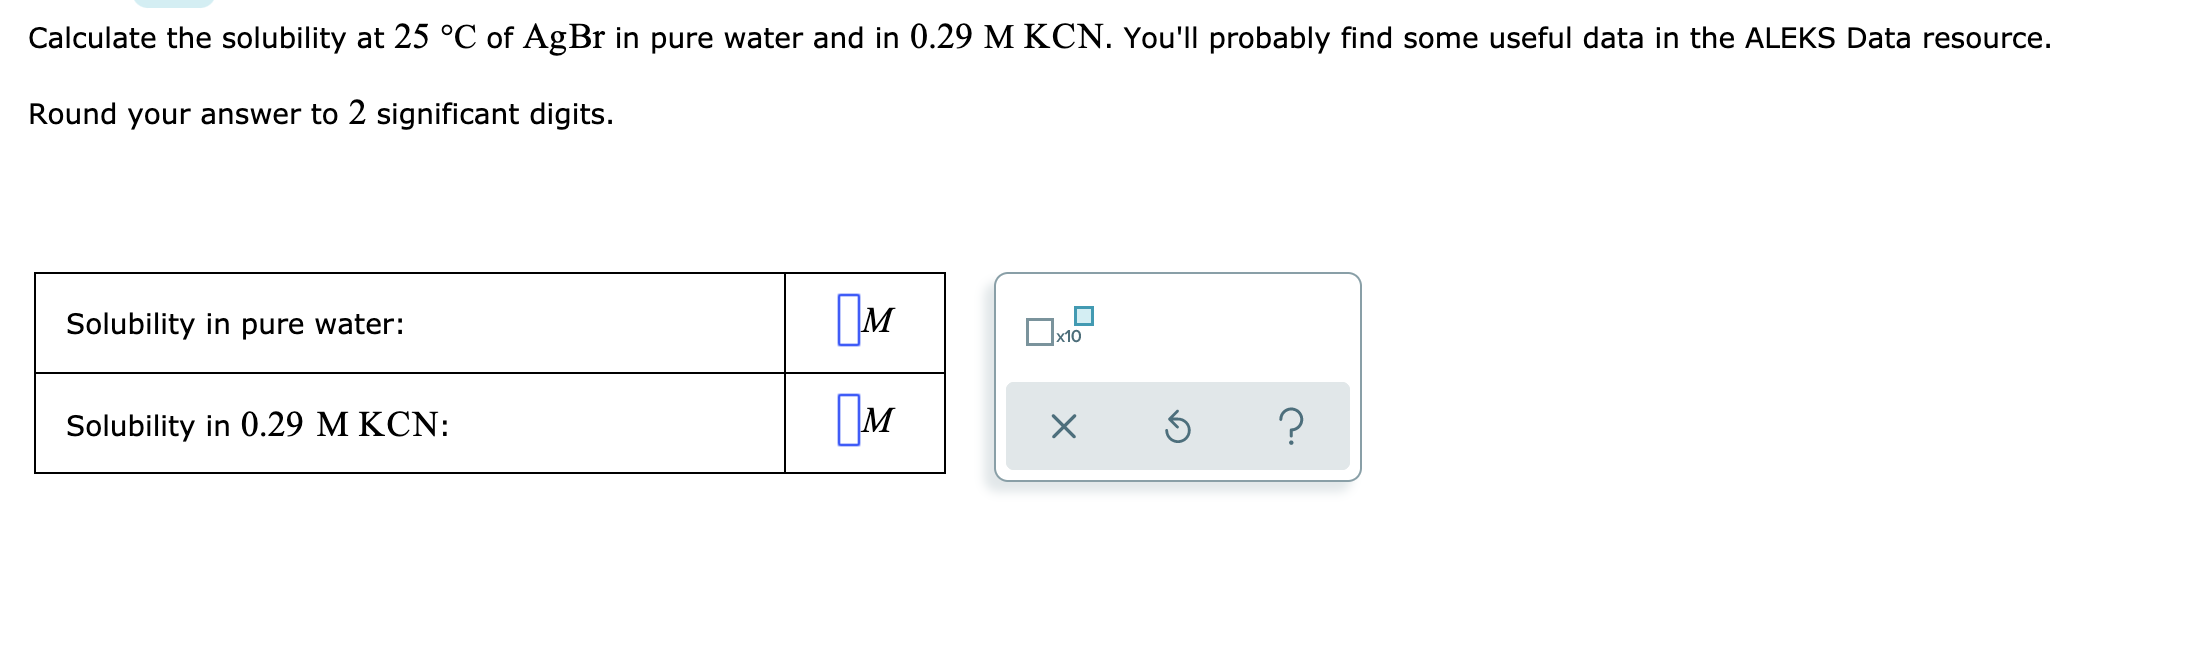This screenshot has width=2198, height=660.
Task: Click the pure water solubility answer box
Action: 846,318
